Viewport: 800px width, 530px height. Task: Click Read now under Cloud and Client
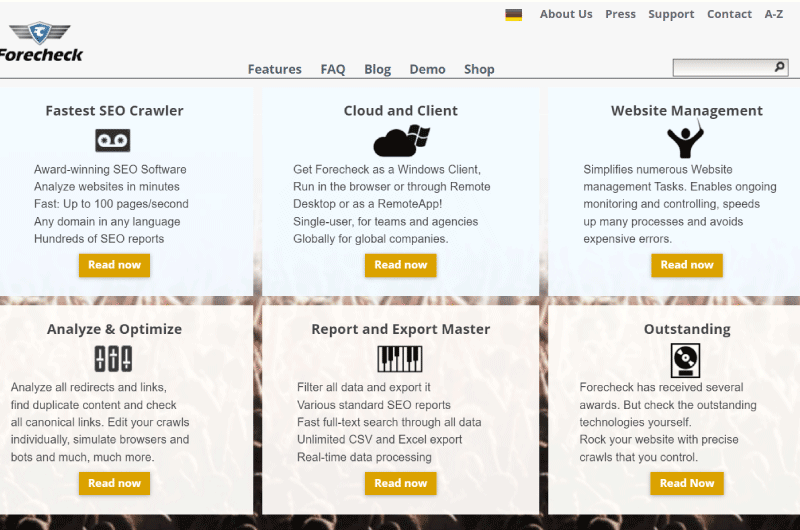401,265
